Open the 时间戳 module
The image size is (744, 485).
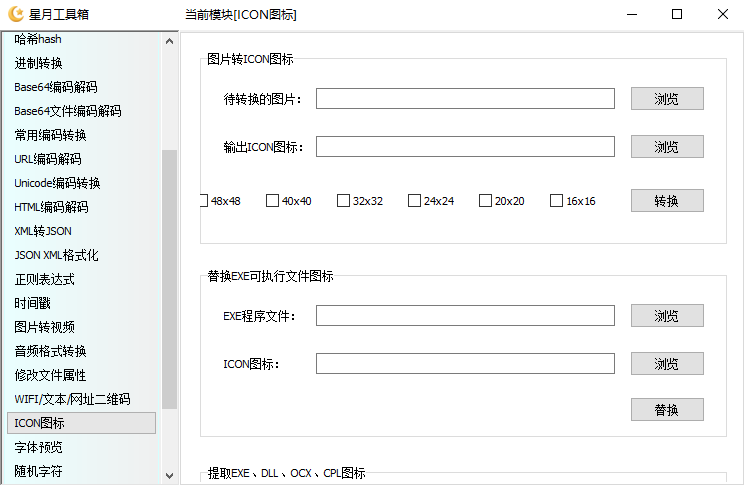point(32,303)
